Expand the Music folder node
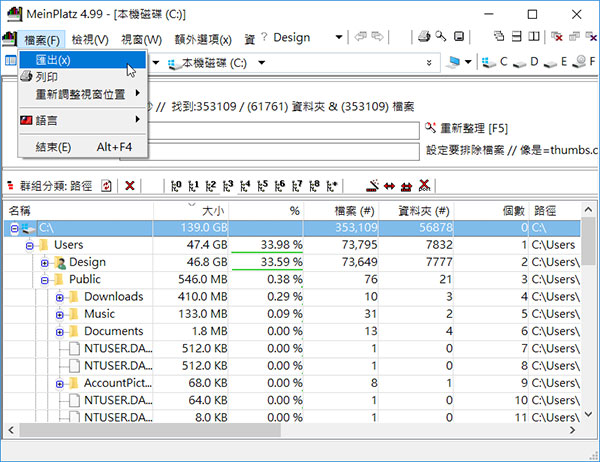The image size is (600, 462). pyautogui.click(x=60, y=315)
